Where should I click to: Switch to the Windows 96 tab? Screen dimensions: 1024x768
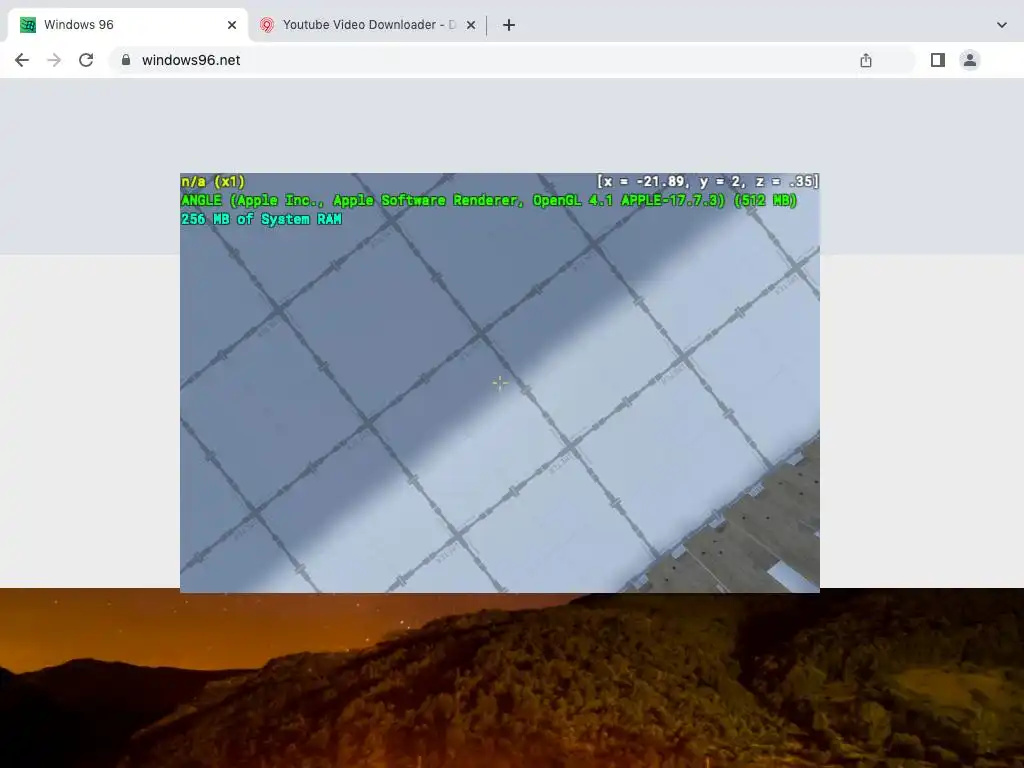(x=128, y=25)
